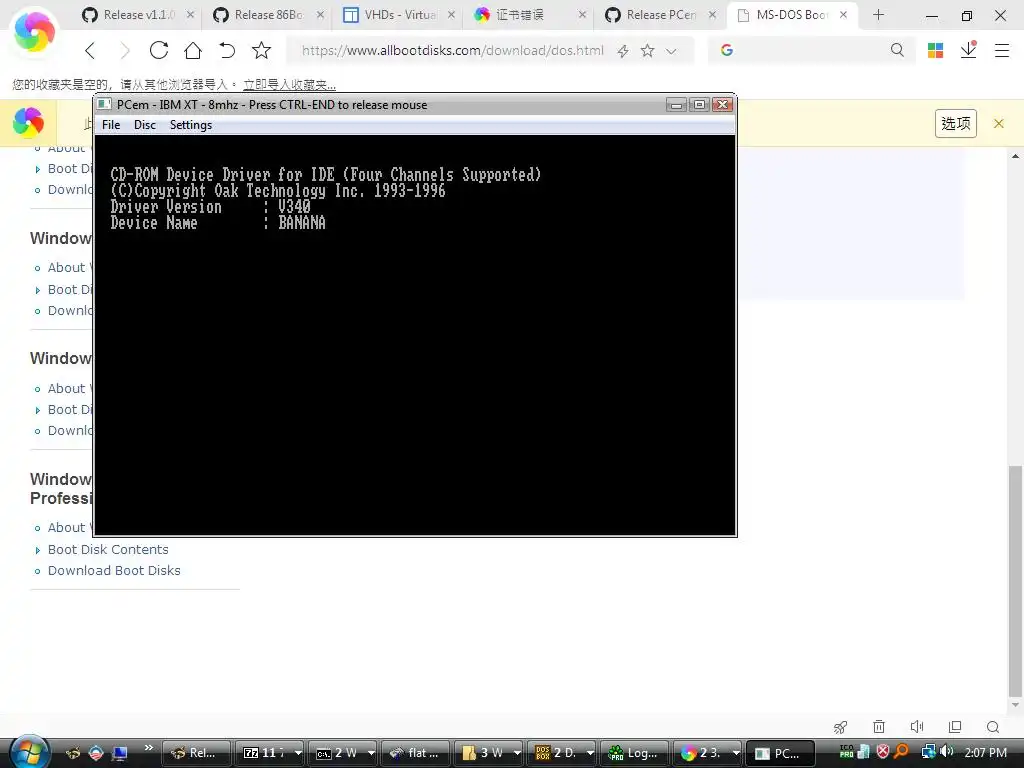The image size is (1024, 768).
Task: Open new tab with plus button
Action: coord(878,14)
